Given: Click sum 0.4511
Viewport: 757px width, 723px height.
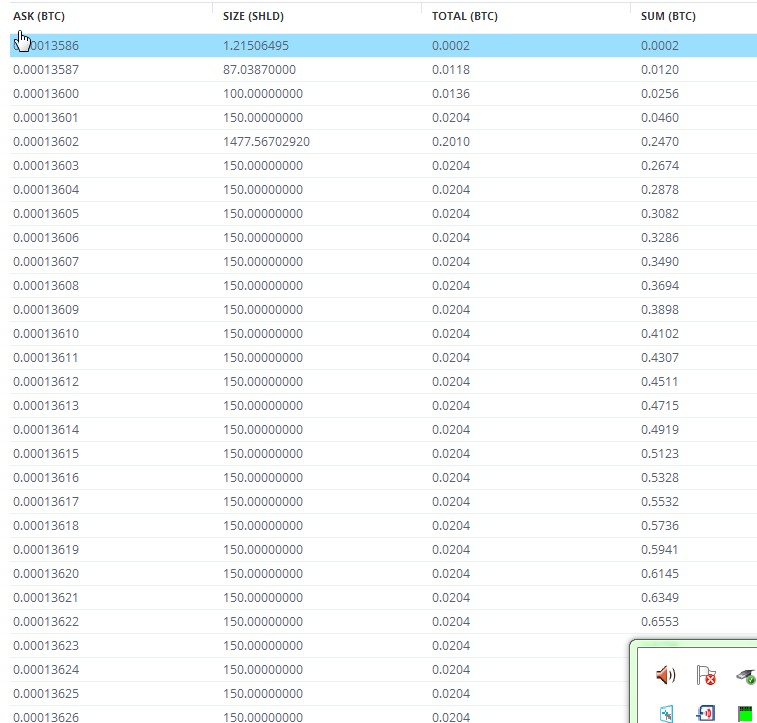Looking at the screenshot, I should tap(660, 382).
